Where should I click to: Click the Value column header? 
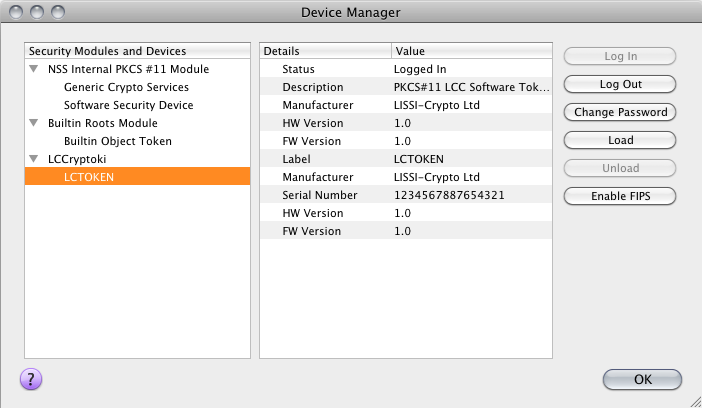(472, 51)
